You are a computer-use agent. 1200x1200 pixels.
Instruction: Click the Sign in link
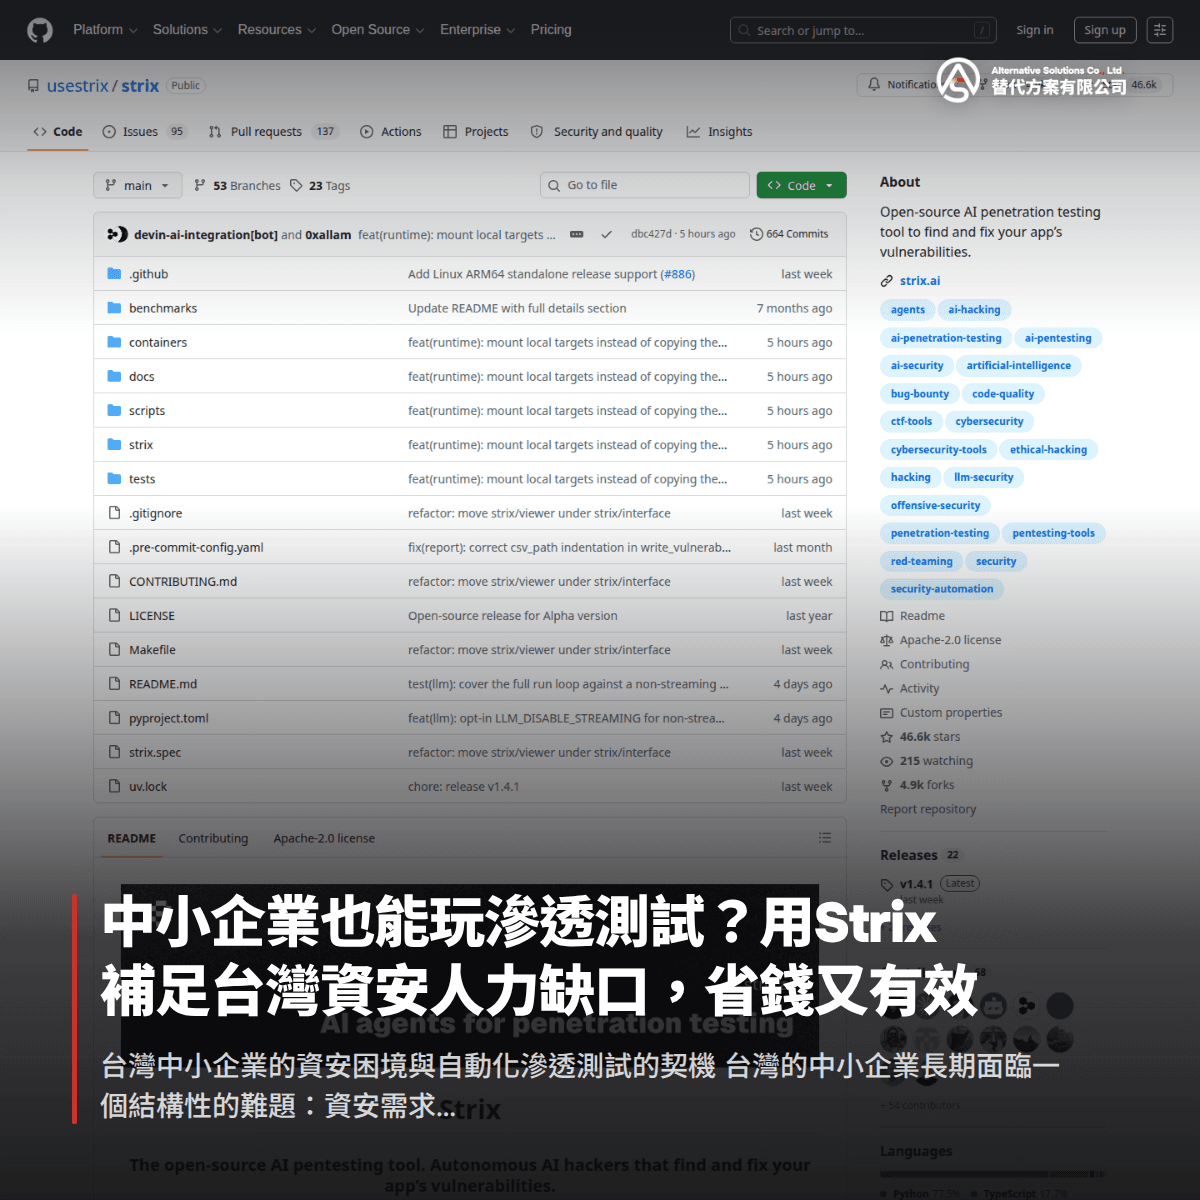(x=1034, y=30)
